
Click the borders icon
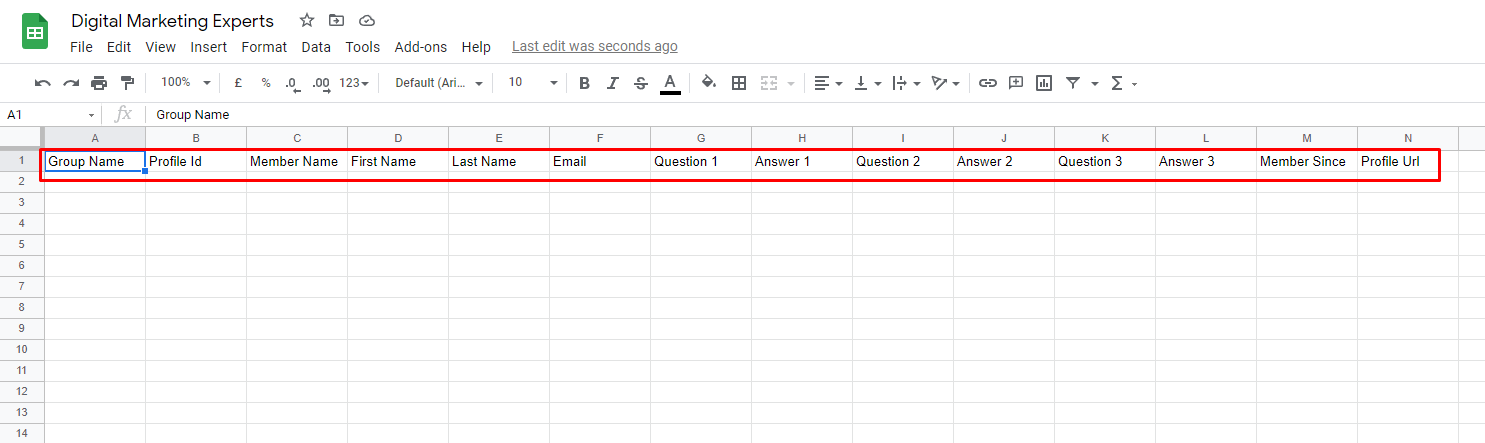coord(739,83)
